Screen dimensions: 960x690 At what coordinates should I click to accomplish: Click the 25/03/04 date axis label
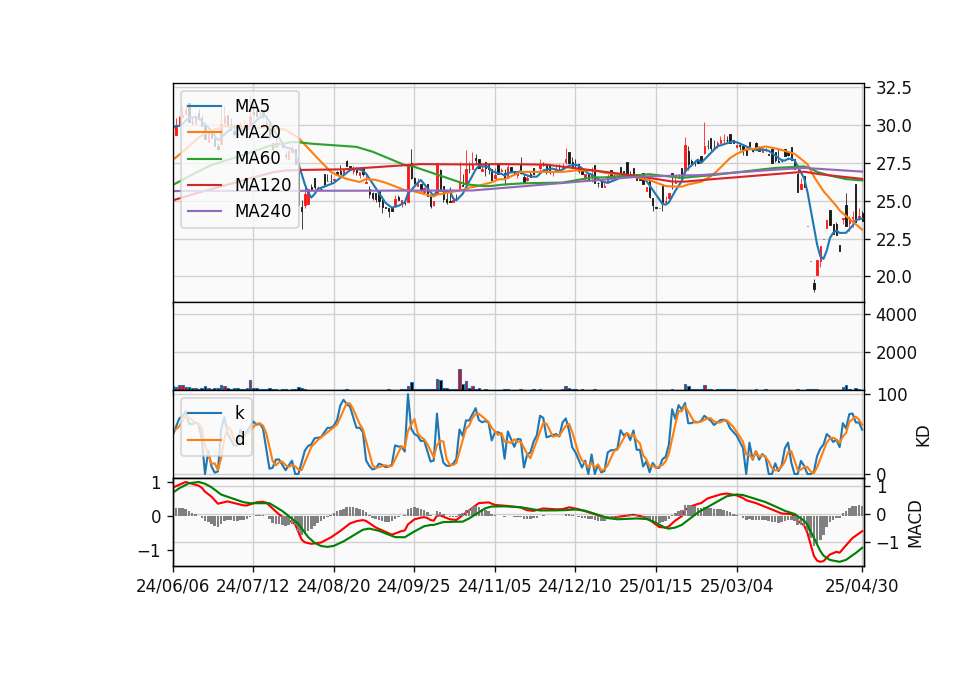(x=737, y=586)
